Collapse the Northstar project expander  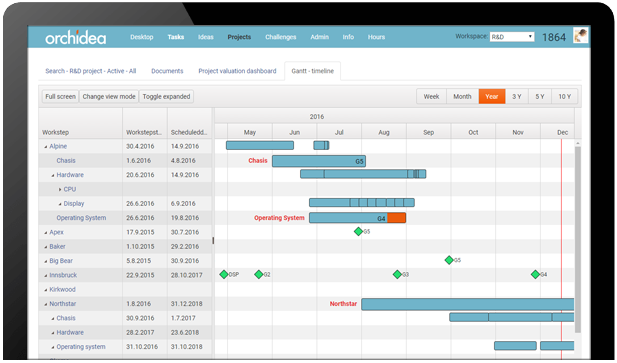point(46,304)
